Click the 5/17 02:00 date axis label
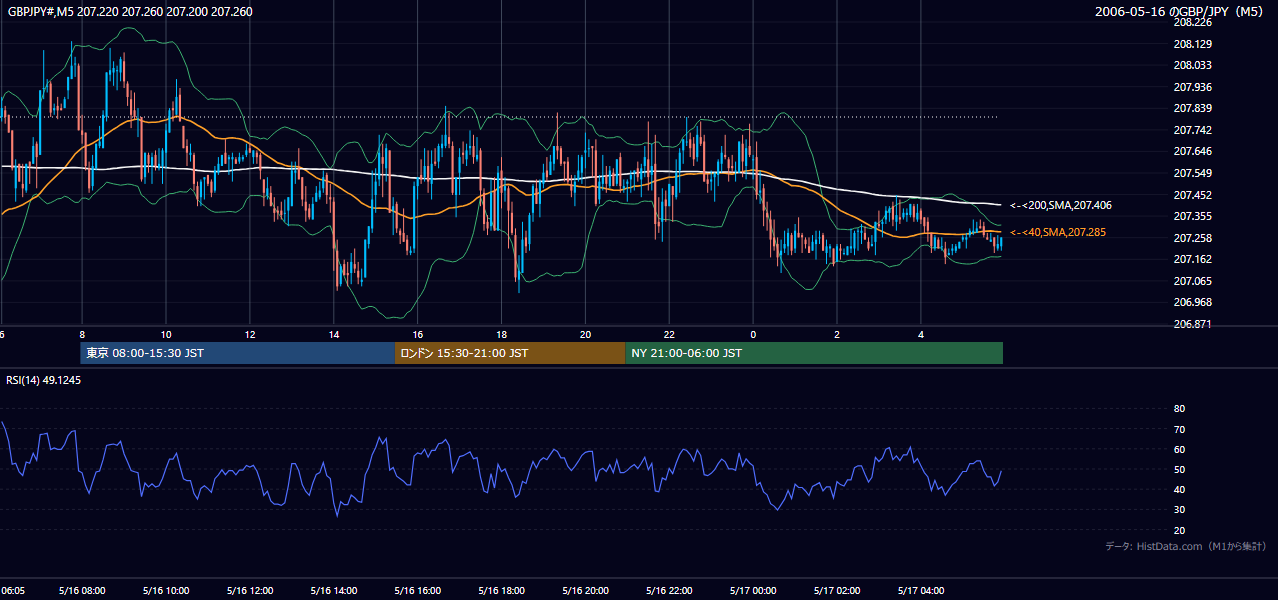Screen dimensions: 1278x600 pyautogui.click(x=838, y=591)
